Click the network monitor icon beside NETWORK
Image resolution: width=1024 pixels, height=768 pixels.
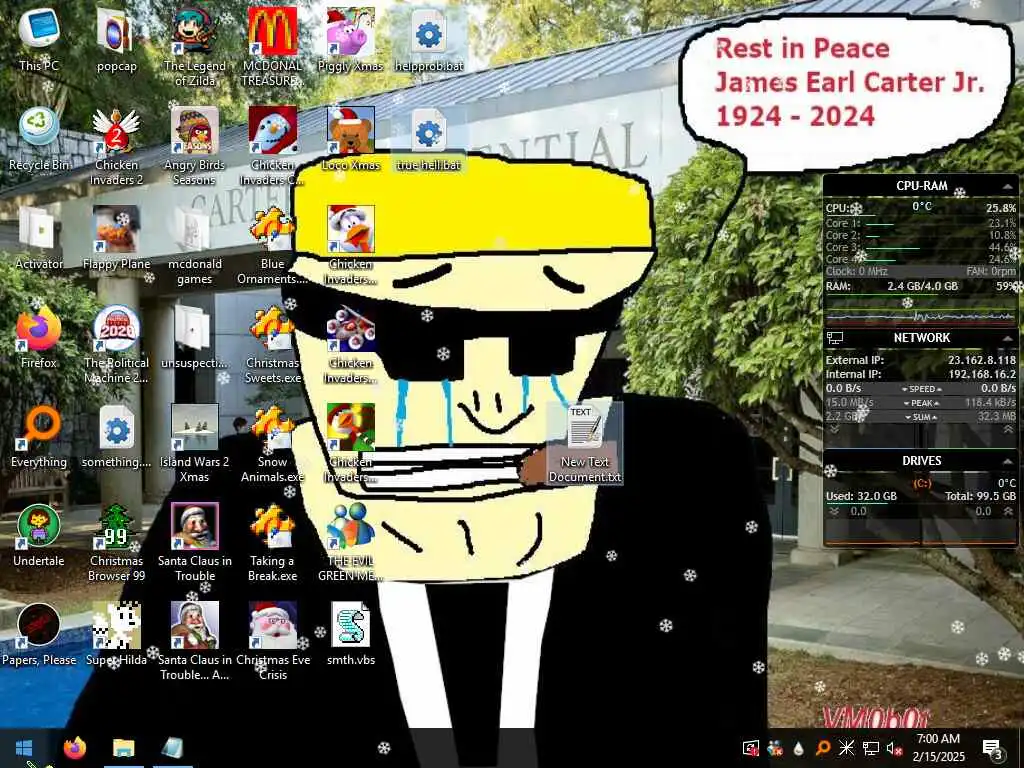835,338
